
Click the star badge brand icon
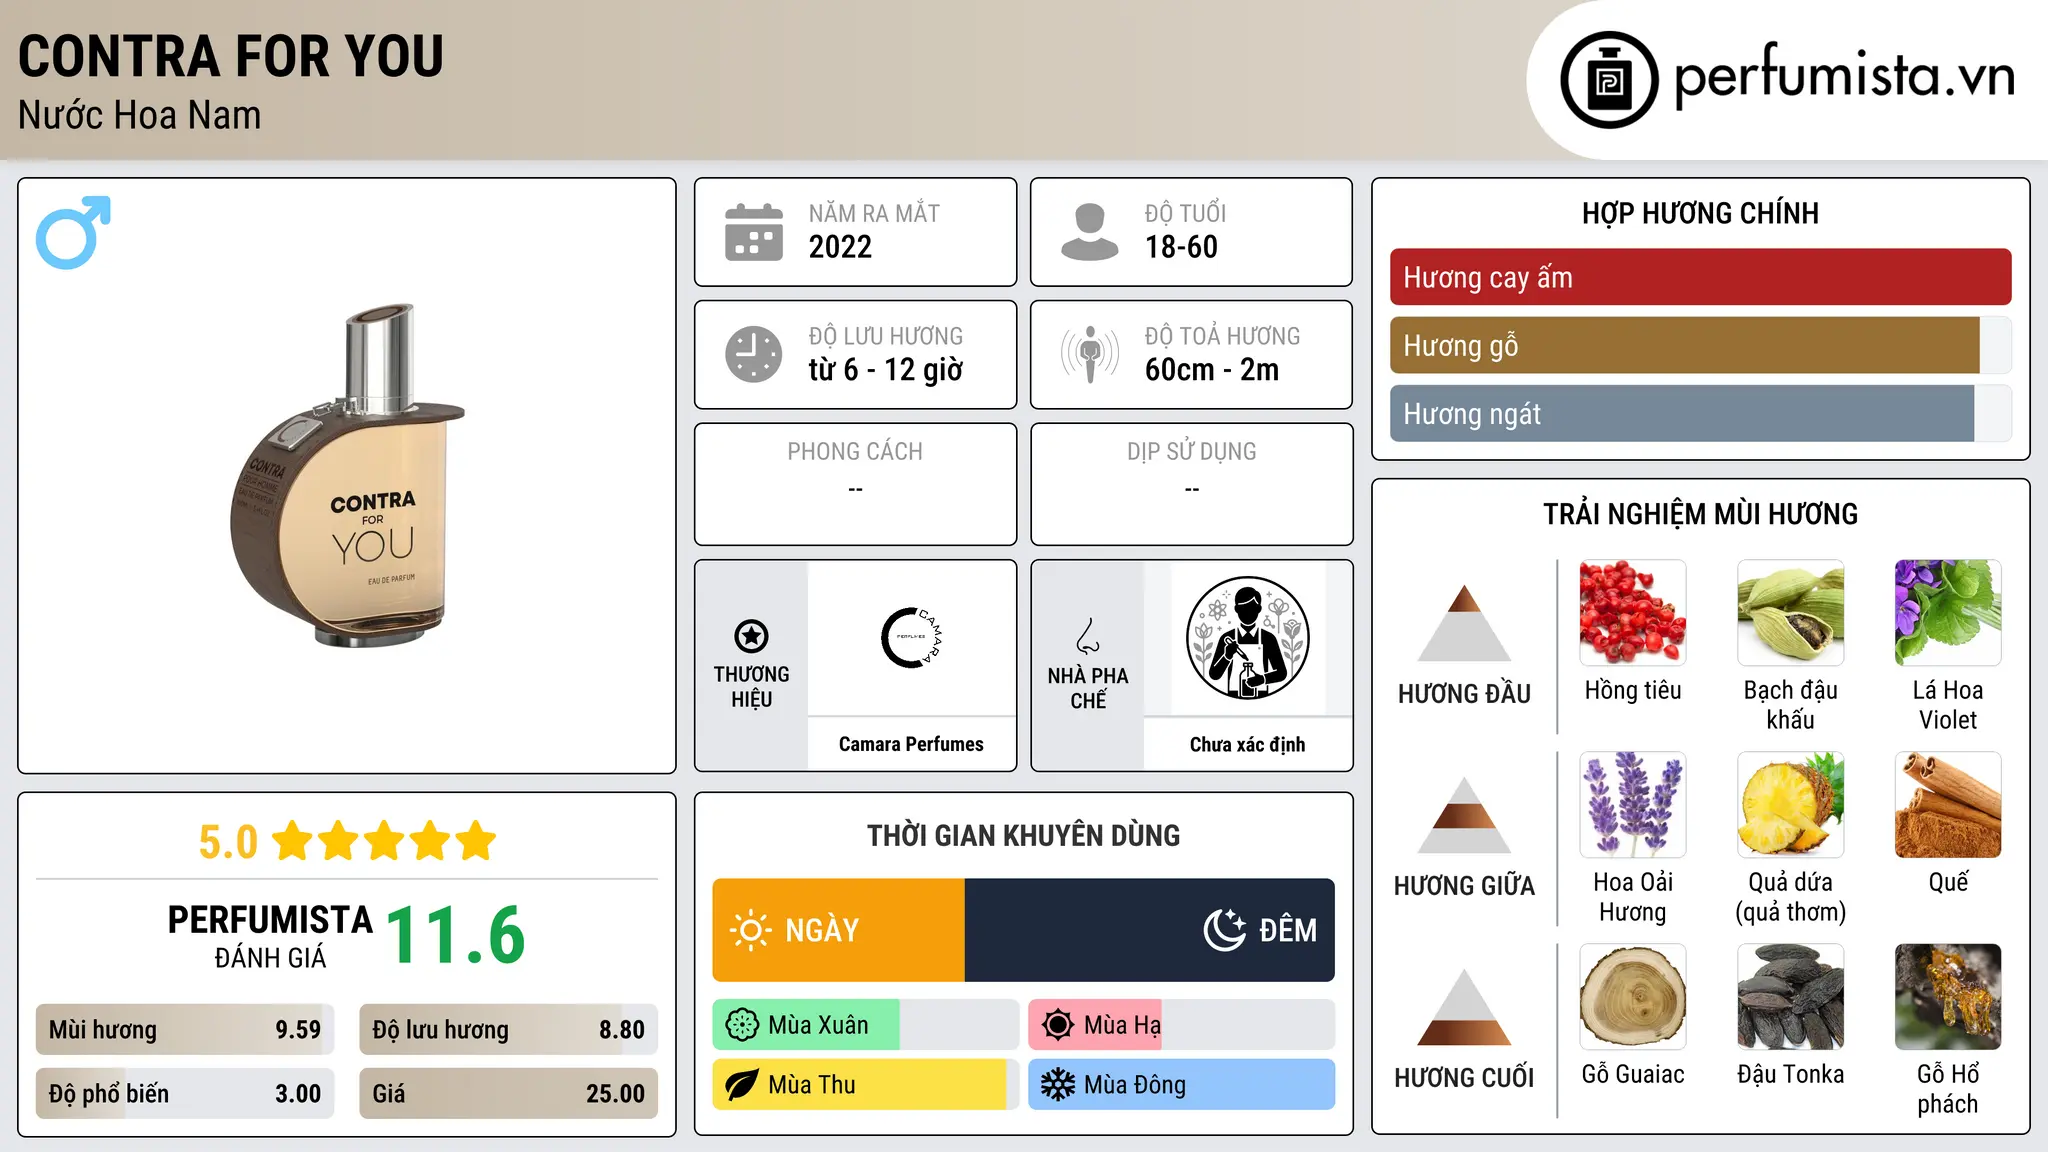751,636
